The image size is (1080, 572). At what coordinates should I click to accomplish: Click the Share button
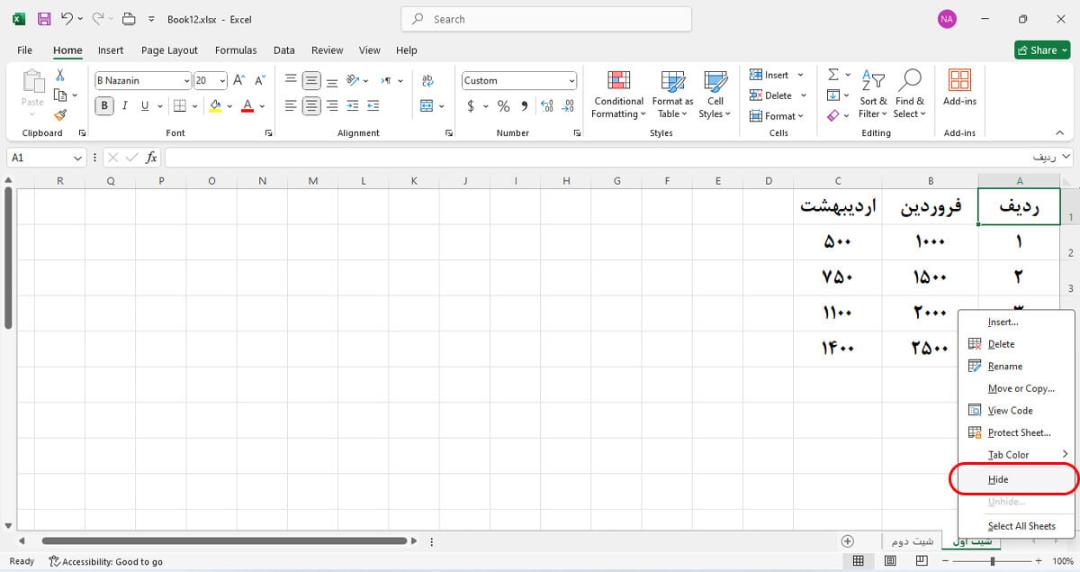pyautogui.click(x=1042, y=50)
